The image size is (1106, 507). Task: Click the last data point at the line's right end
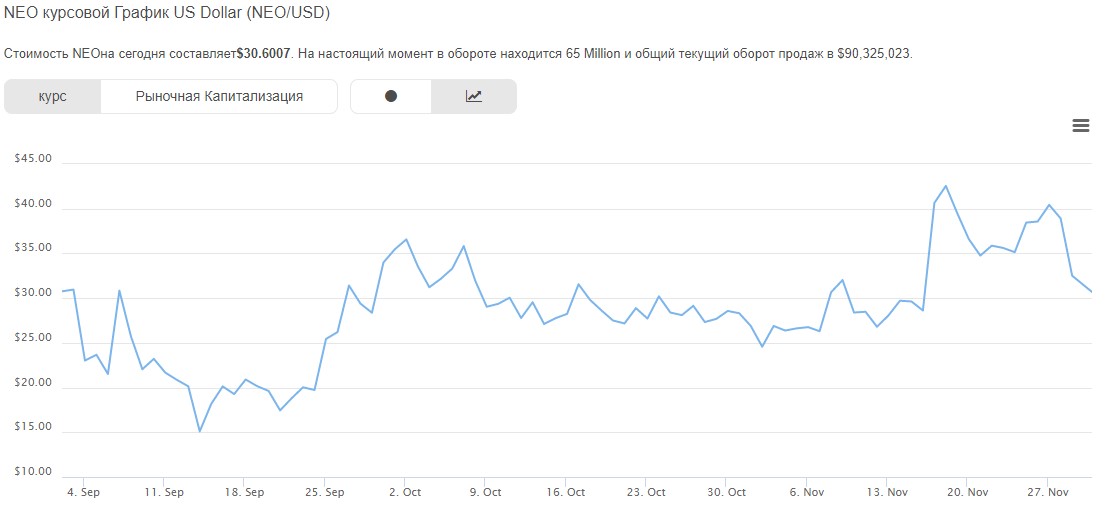click(1091, 291)
